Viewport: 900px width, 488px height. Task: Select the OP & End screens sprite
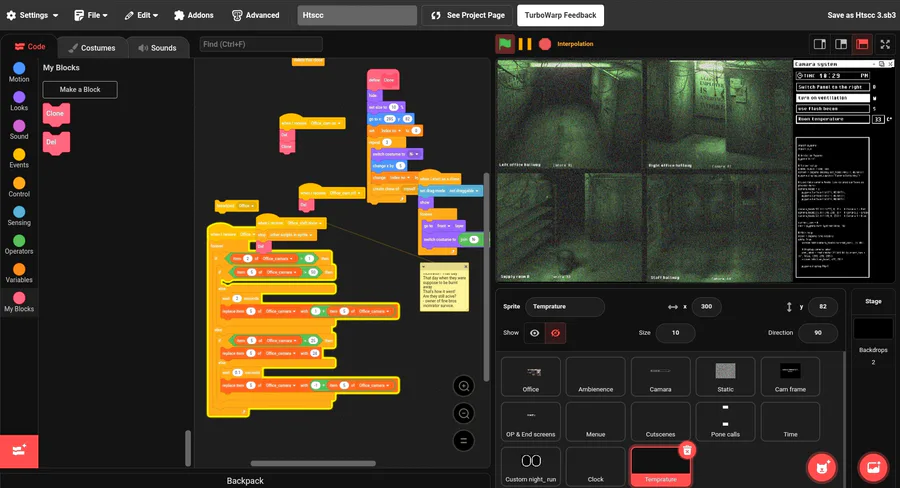point(530,422)
